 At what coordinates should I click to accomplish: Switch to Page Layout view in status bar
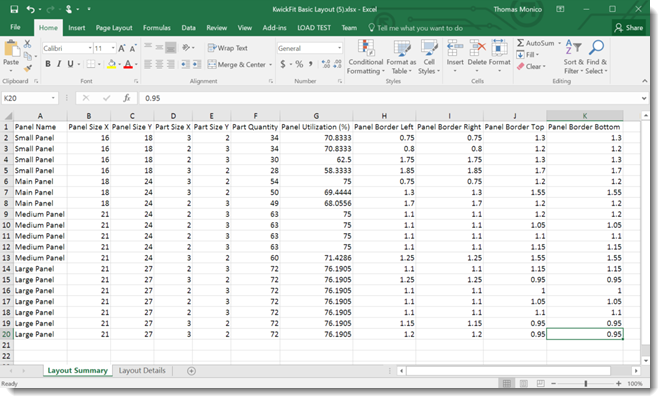tap(524, 383)
